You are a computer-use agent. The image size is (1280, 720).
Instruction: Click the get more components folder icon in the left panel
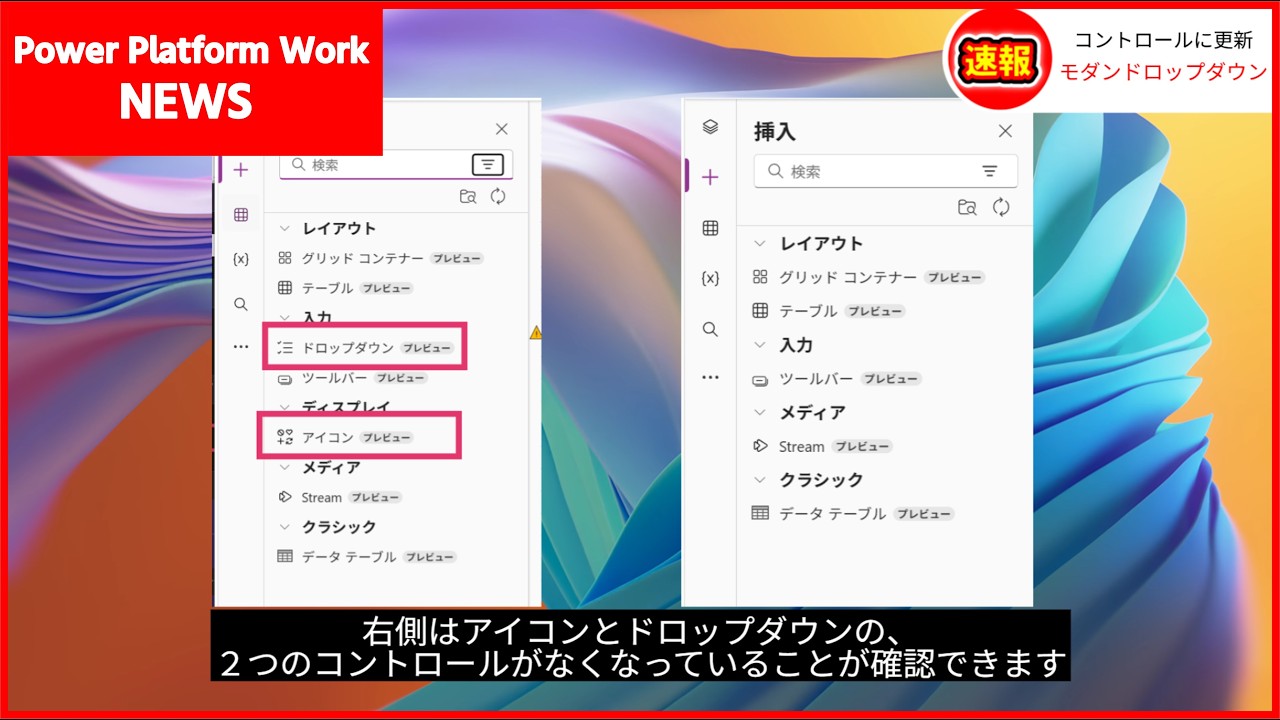tap(468, 197)
